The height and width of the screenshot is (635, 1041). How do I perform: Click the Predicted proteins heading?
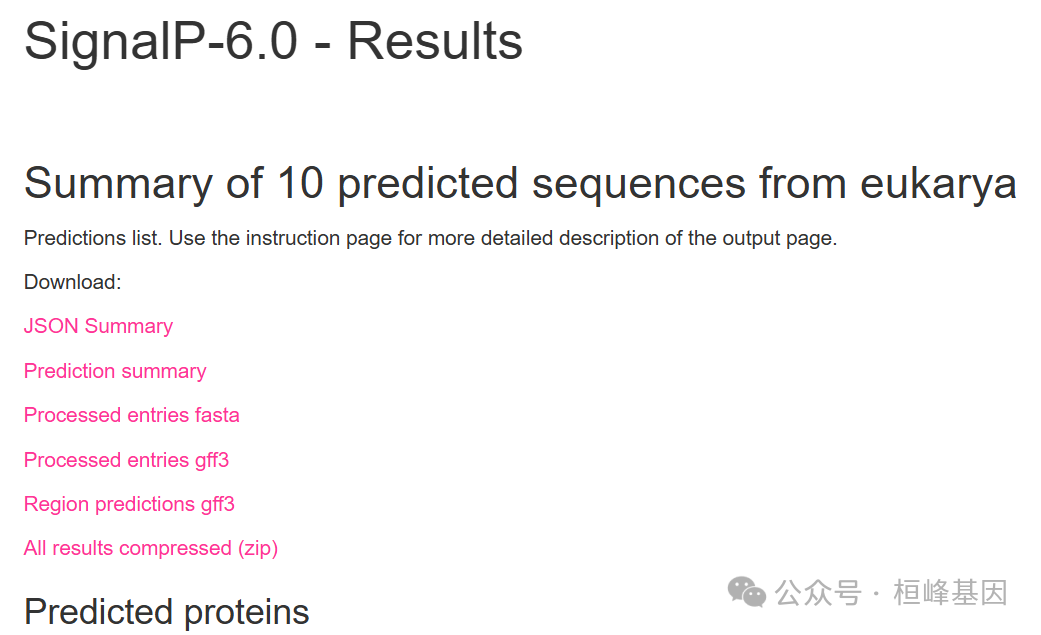coord(166,611)
